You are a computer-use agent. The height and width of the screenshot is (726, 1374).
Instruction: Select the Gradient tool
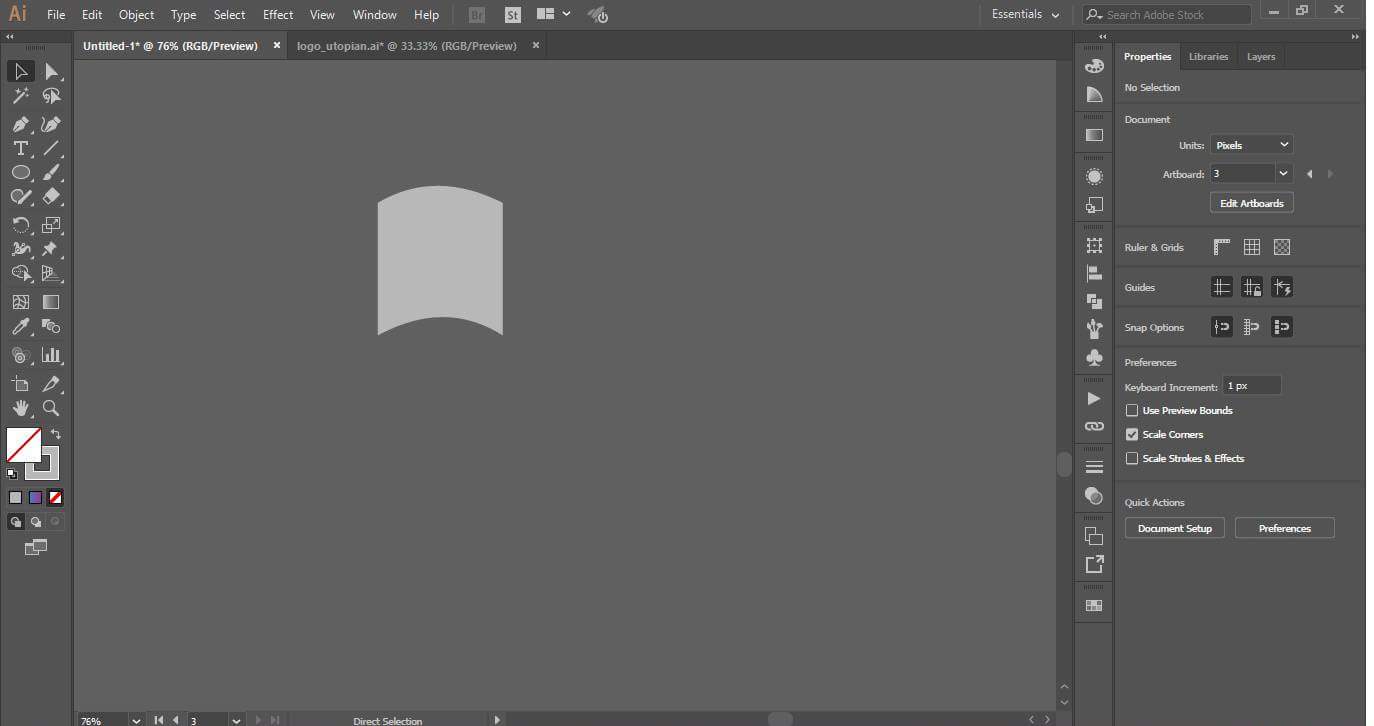point(51,302)
